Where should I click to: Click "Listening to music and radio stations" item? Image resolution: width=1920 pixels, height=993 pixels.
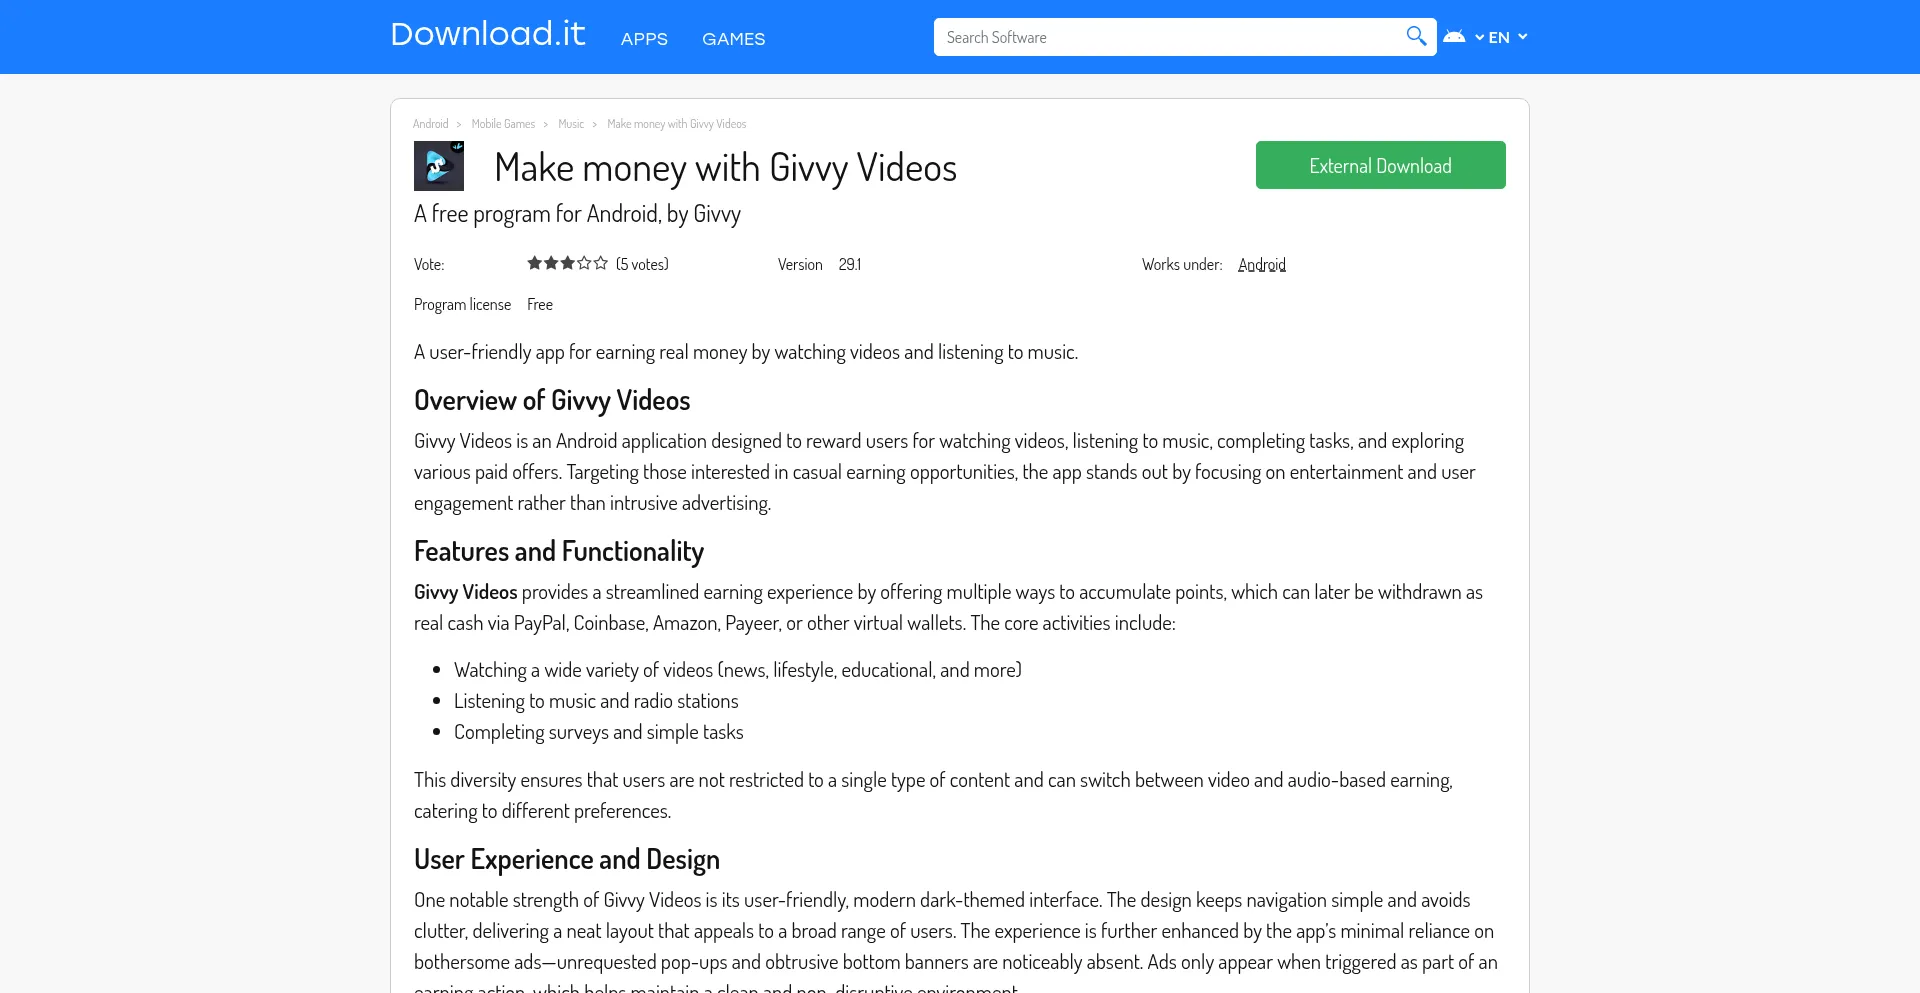click(x=596, y=701)
